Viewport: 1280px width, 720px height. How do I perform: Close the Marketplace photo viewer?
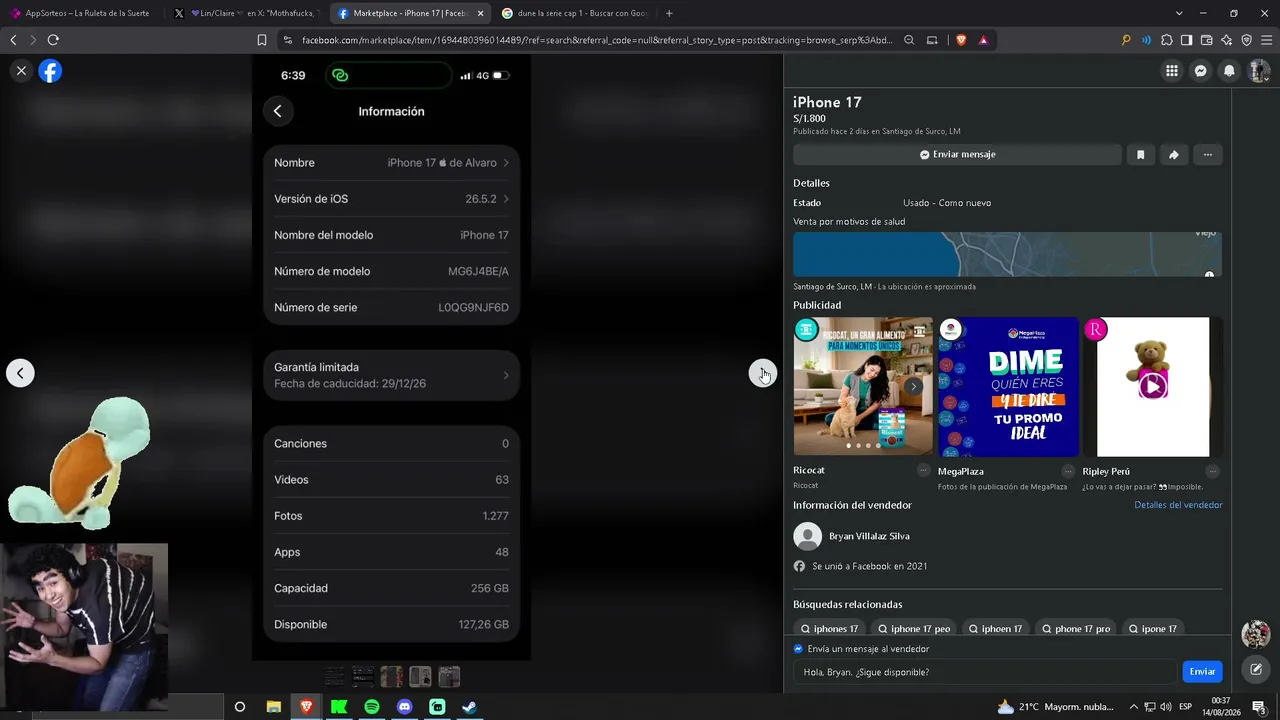point(21,71)
